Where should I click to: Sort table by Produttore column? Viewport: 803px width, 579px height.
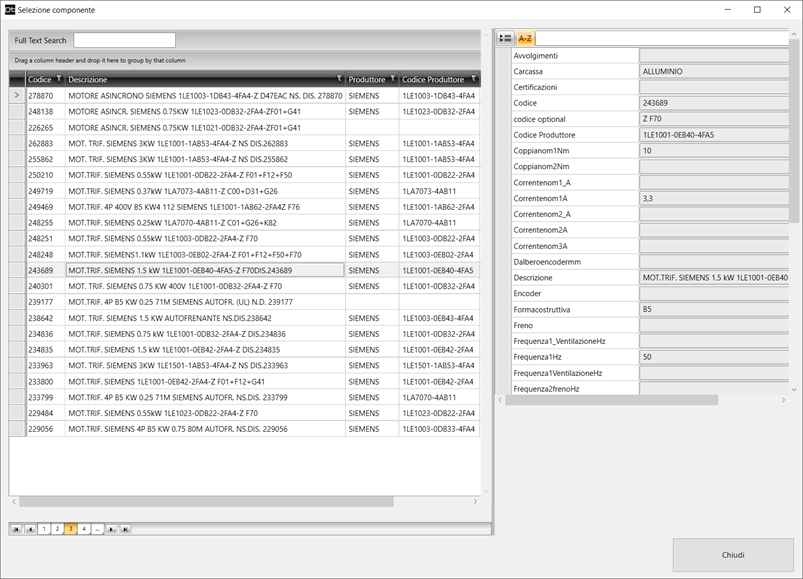[x=367, y=79]
